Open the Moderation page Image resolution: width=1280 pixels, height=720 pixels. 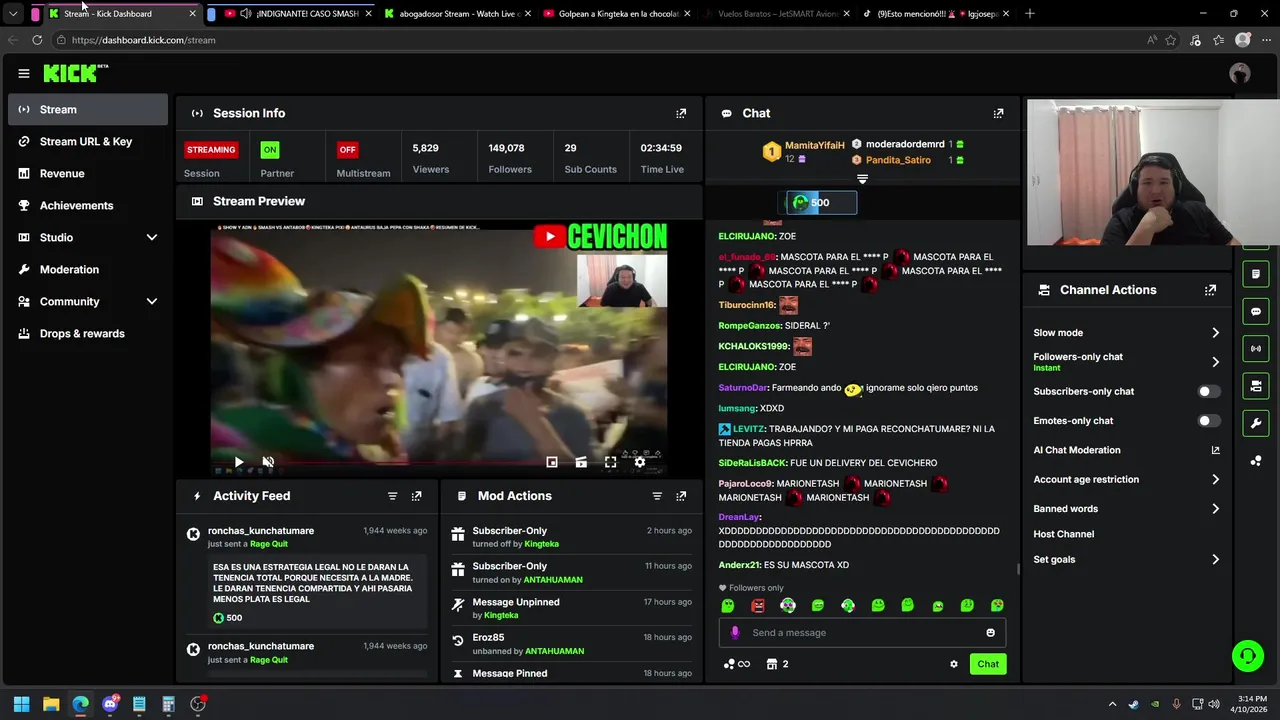[88, 270]
